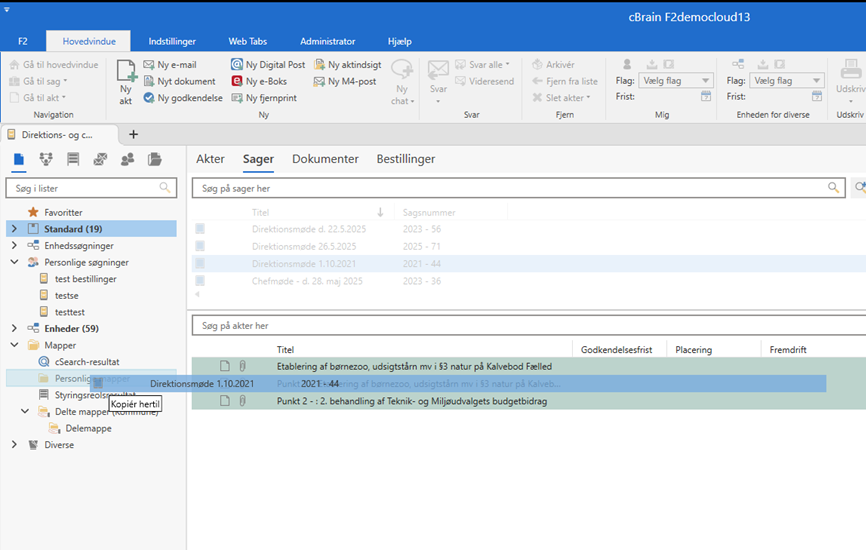The width and height of the screenshot is (866, 550).
Task: Click the Favoritter star icon
Action: 33,212
